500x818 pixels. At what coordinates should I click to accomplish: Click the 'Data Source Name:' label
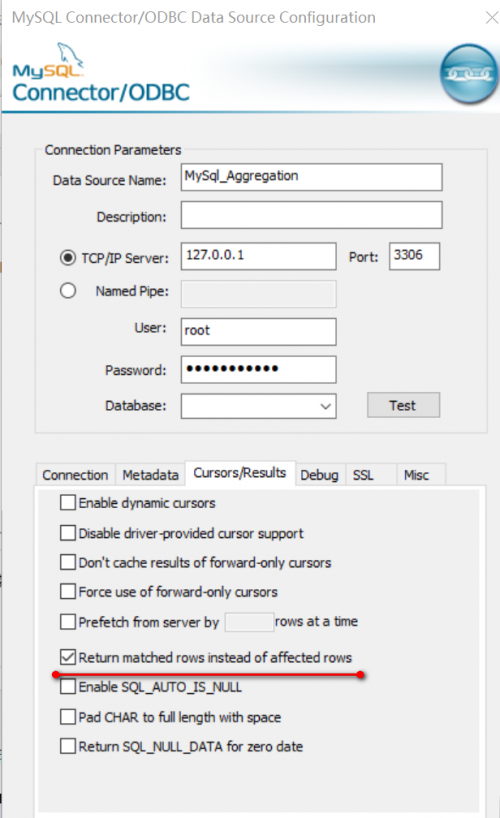[x=110, y=181]
